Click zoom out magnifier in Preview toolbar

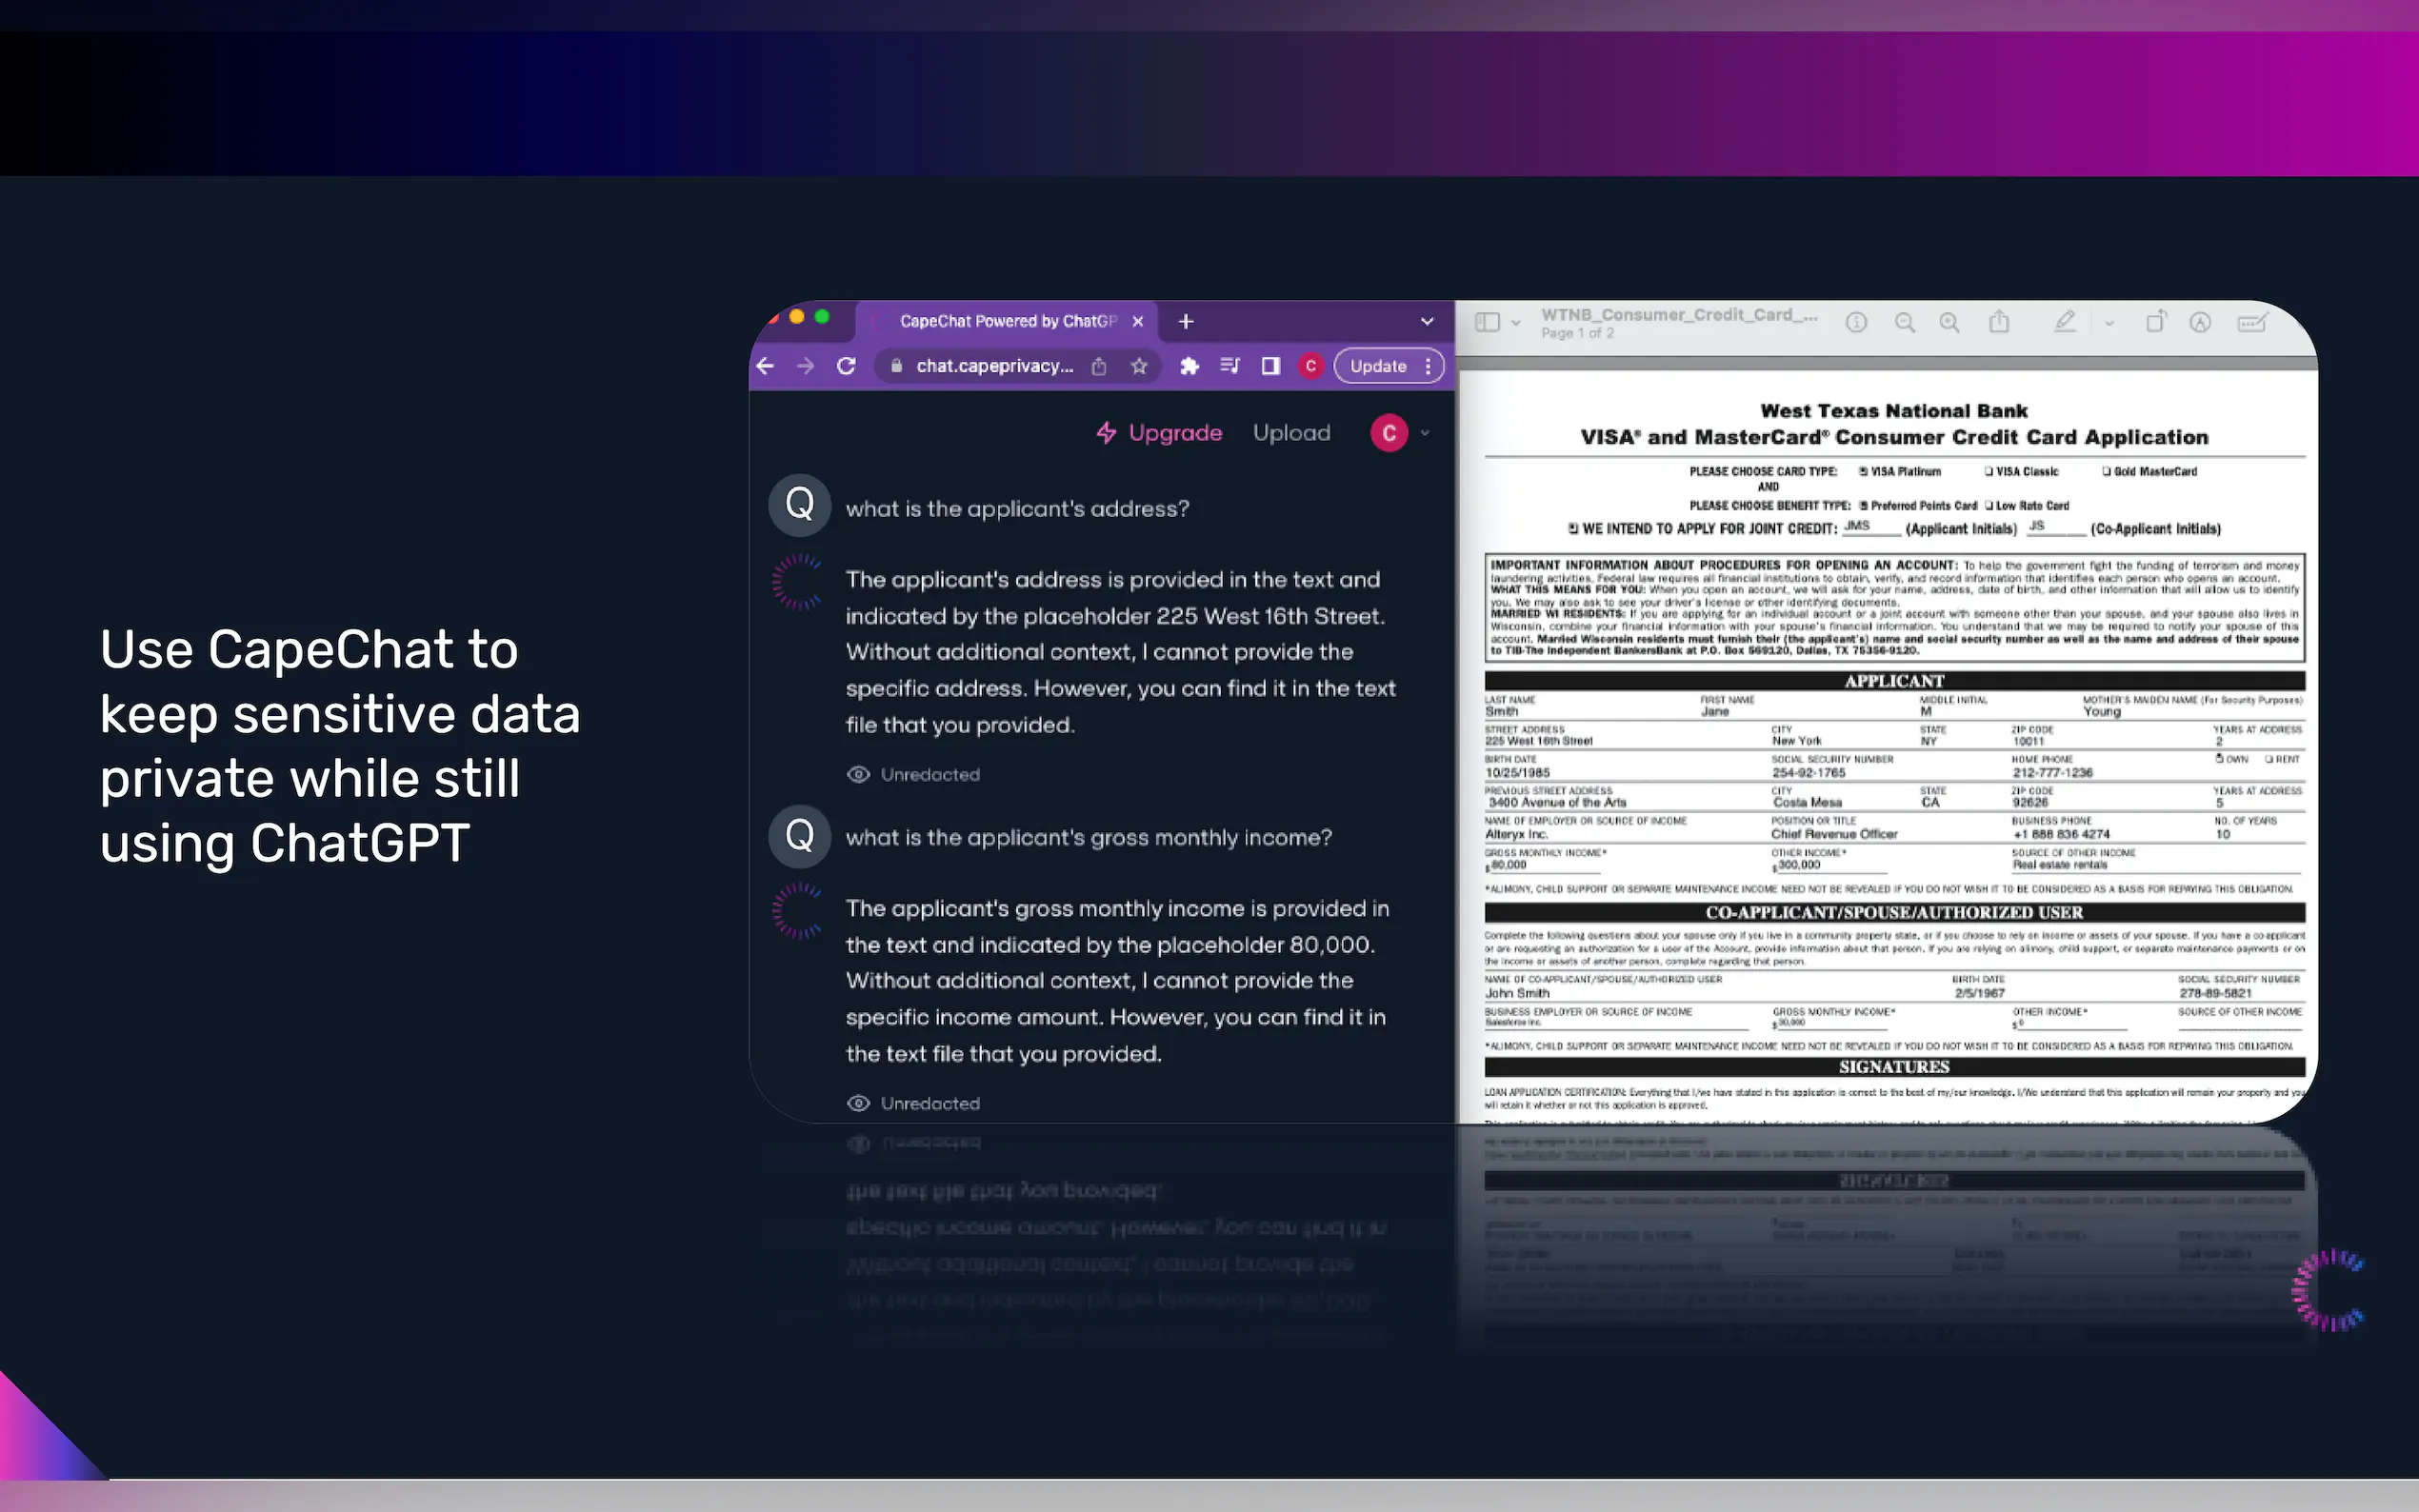coord(1905,322)
